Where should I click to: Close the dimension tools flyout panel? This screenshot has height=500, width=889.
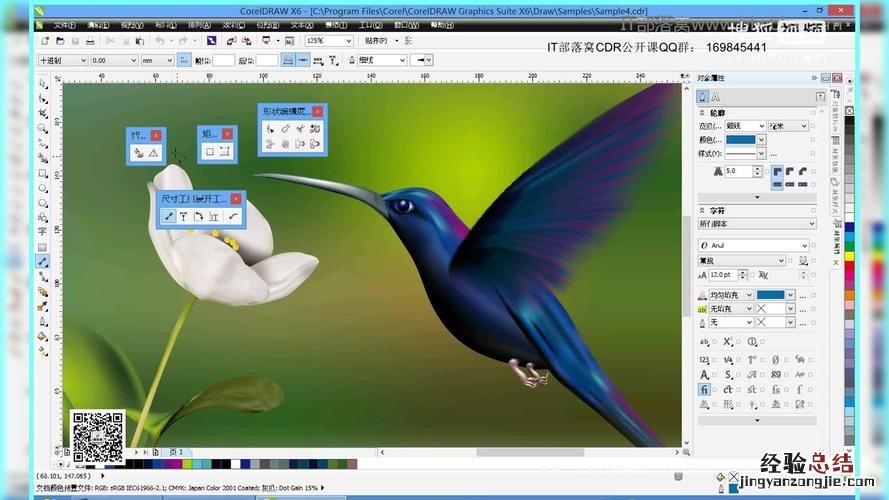[236, 198]
